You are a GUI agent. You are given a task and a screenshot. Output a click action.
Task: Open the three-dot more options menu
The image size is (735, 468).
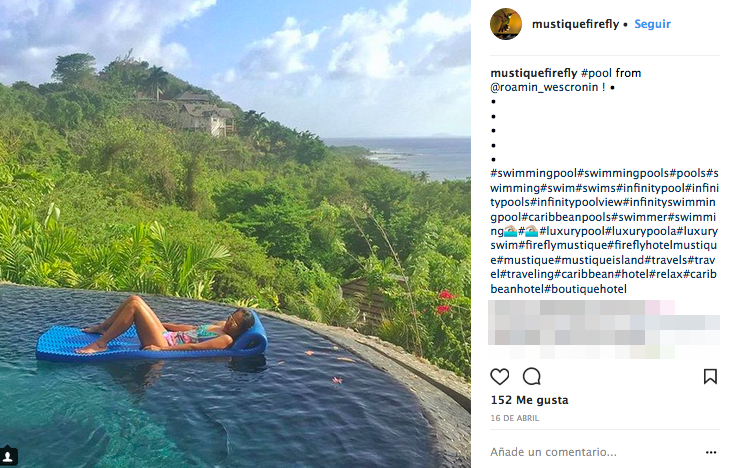pyautogui.click(x=711, y=452)
